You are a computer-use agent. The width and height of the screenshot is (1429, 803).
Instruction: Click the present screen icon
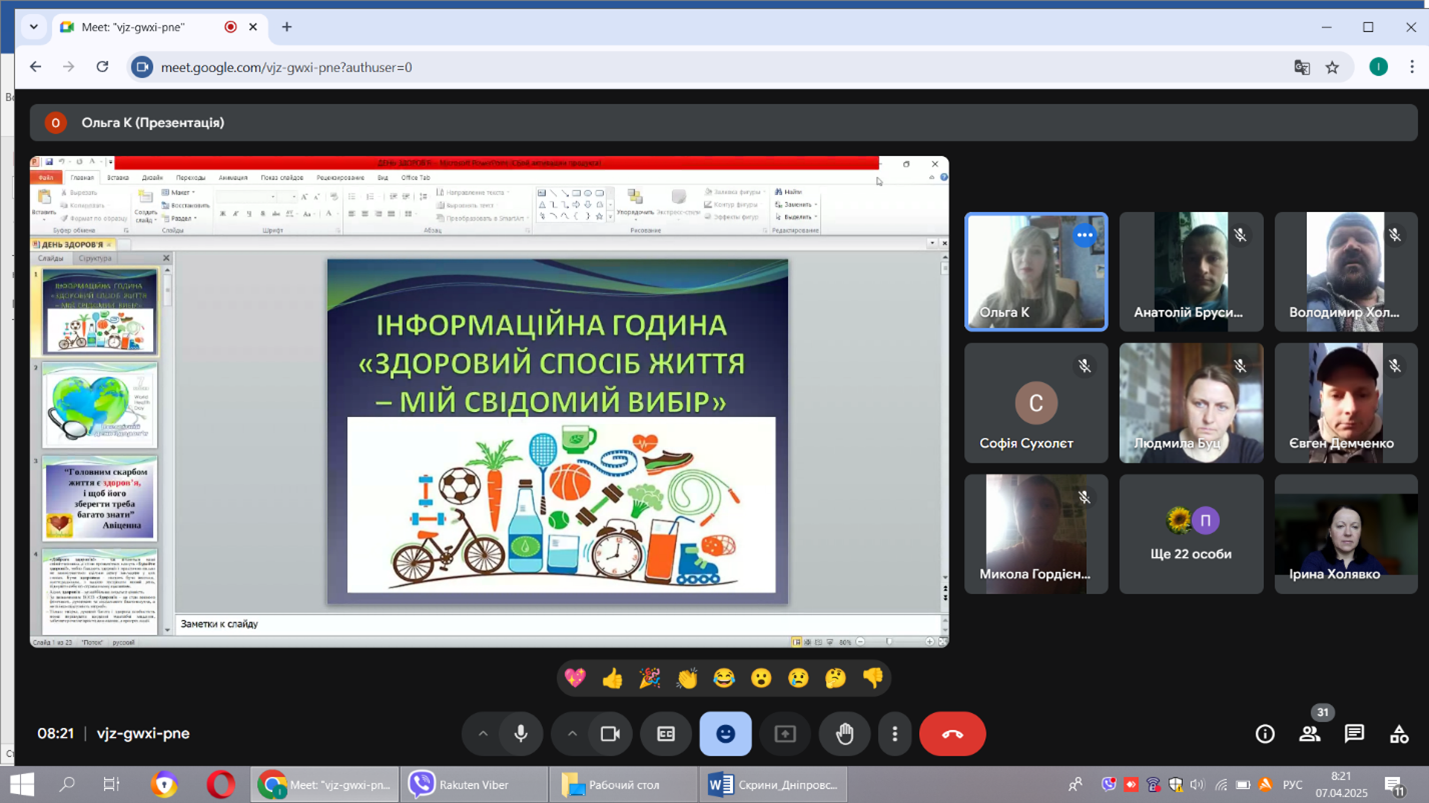tap(785, 734)
